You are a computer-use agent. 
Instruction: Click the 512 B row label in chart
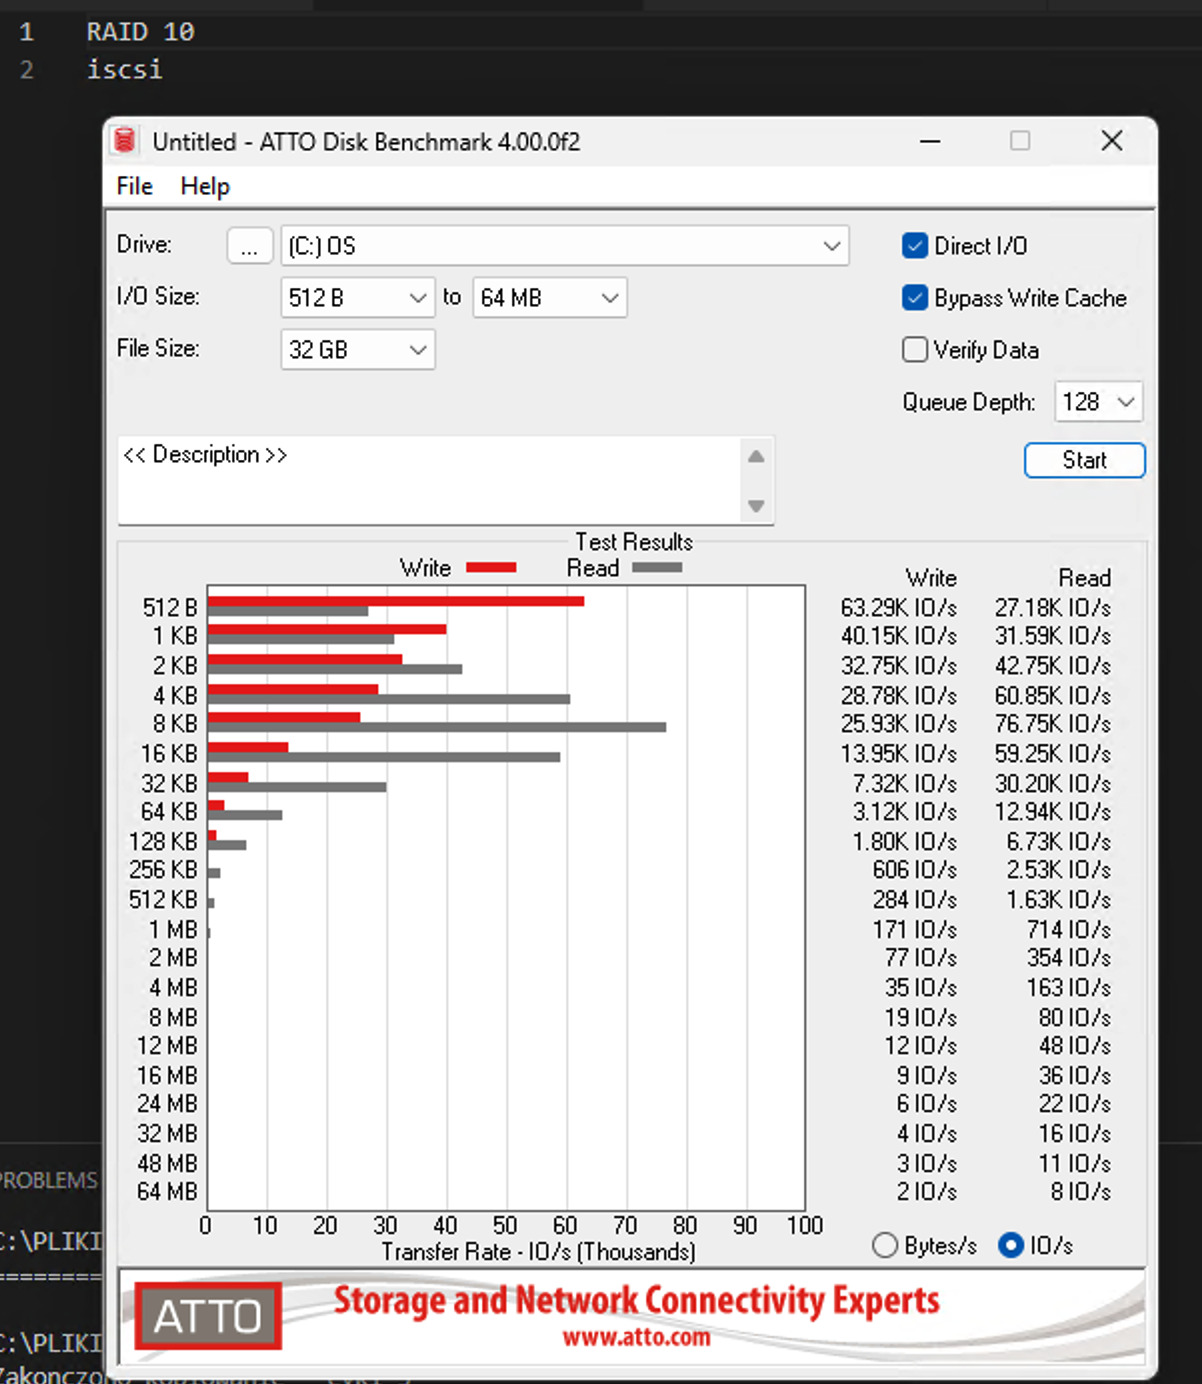170,608
